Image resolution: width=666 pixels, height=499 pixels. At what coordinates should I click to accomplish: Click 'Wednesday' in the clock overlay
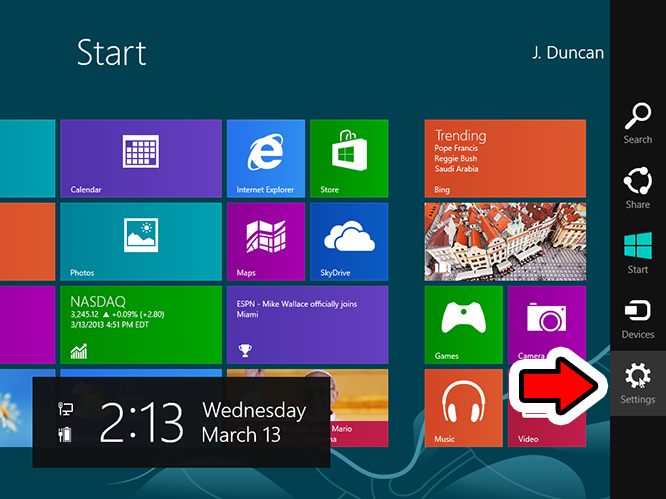(254, 411)
